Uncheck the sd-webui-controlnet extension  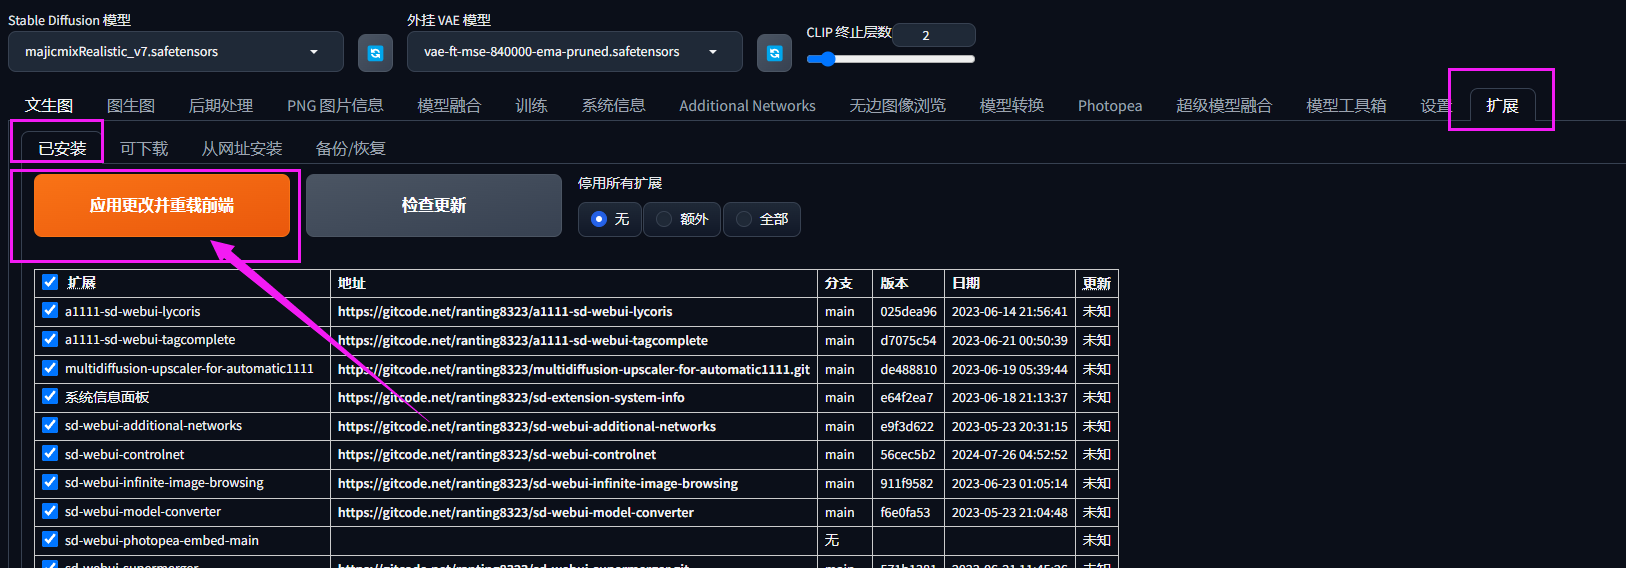(x=50, y=454)
